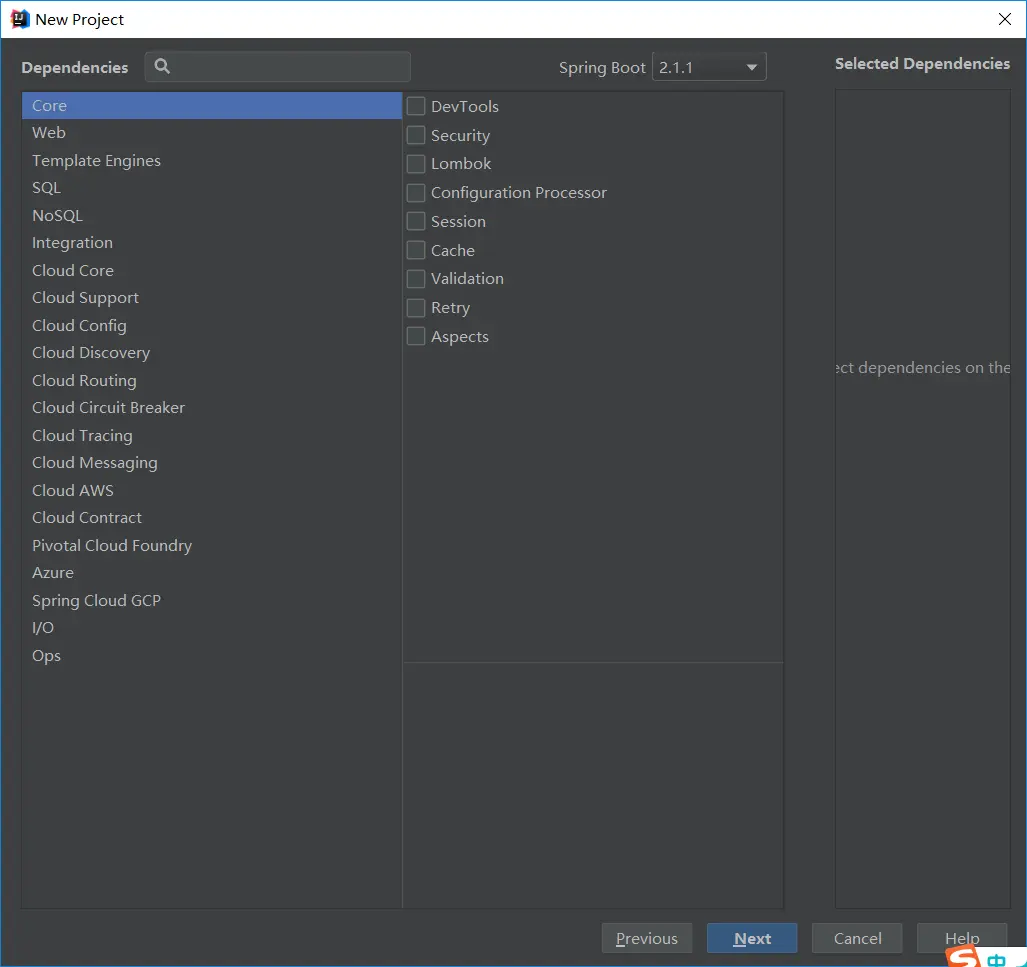Select the I/O category
The image size is (1027, 967).
pyautogui.click(x=212, y=628)
